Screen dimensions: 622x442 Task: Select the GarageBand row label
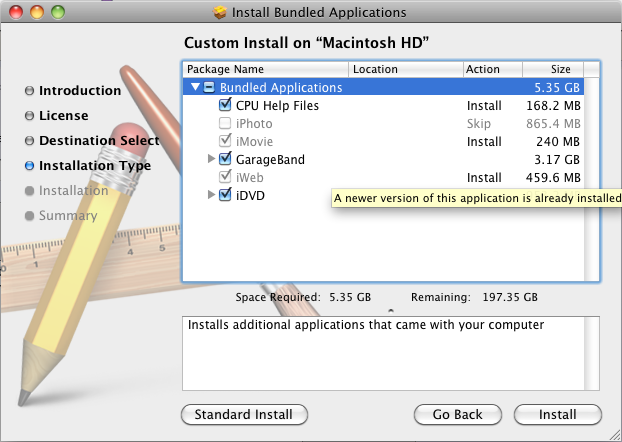[x=270, y=160]
